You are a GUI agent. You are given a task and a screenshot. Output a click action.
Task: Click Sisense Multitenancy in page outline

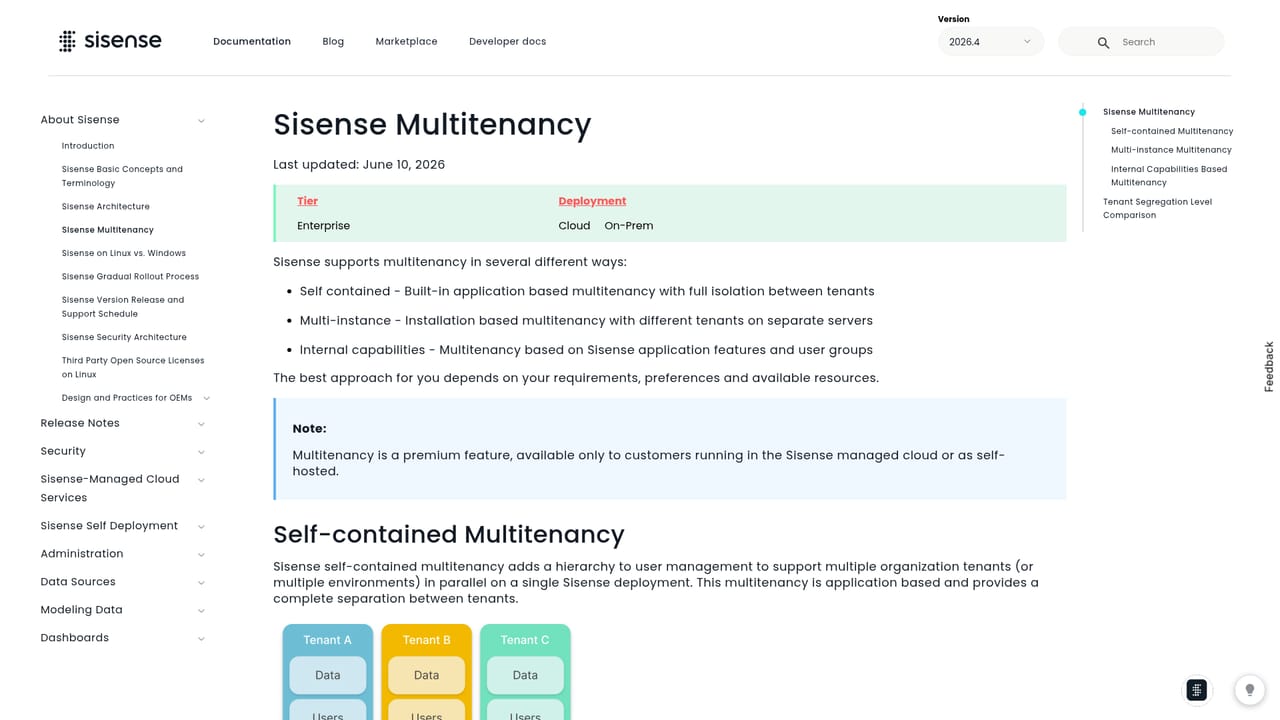point(1149,112)
